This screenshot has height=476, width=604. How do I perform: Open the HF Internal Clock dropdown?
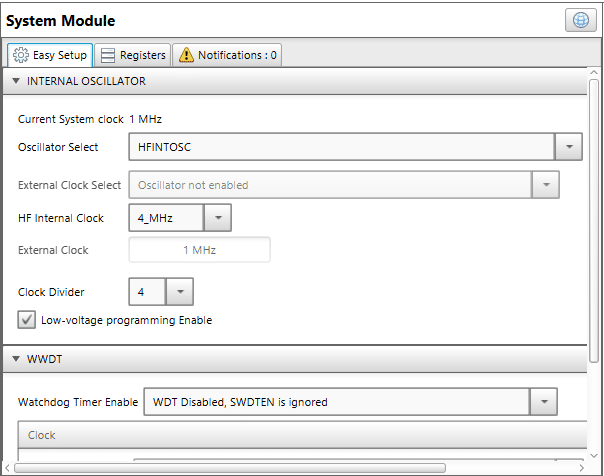coord(217,217)
